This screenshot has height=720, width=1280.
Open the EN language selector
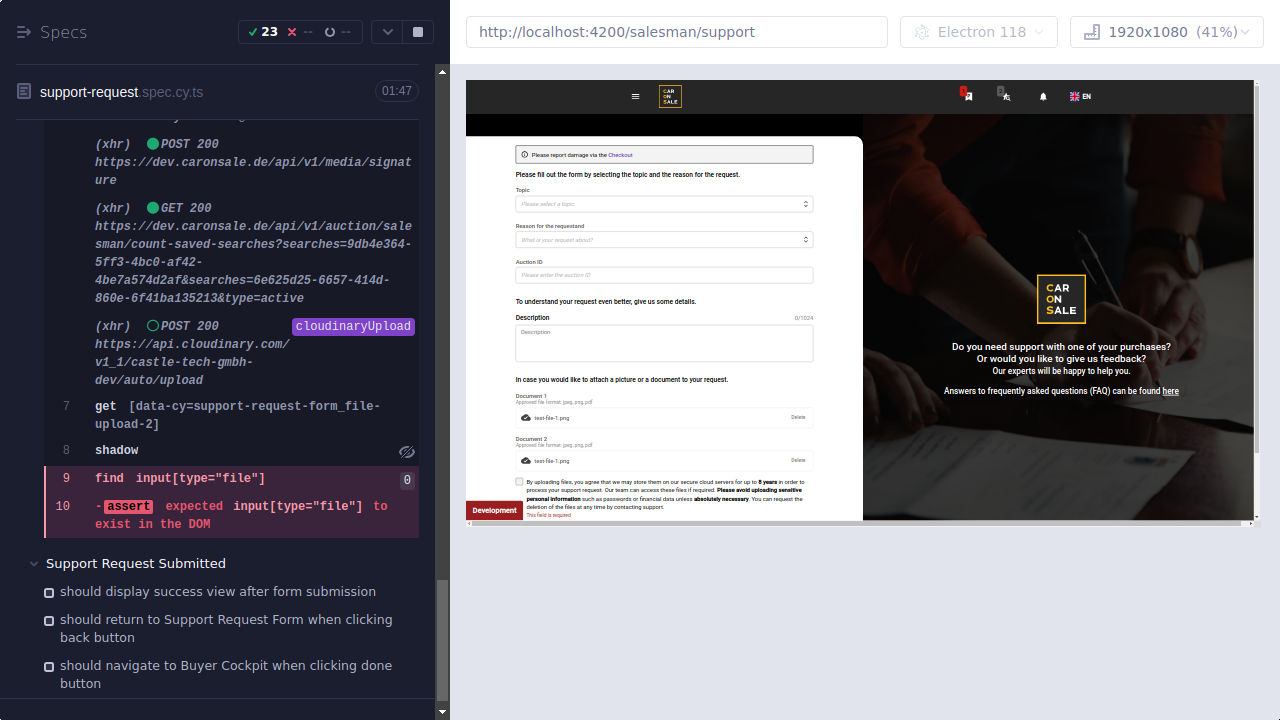1079,96
